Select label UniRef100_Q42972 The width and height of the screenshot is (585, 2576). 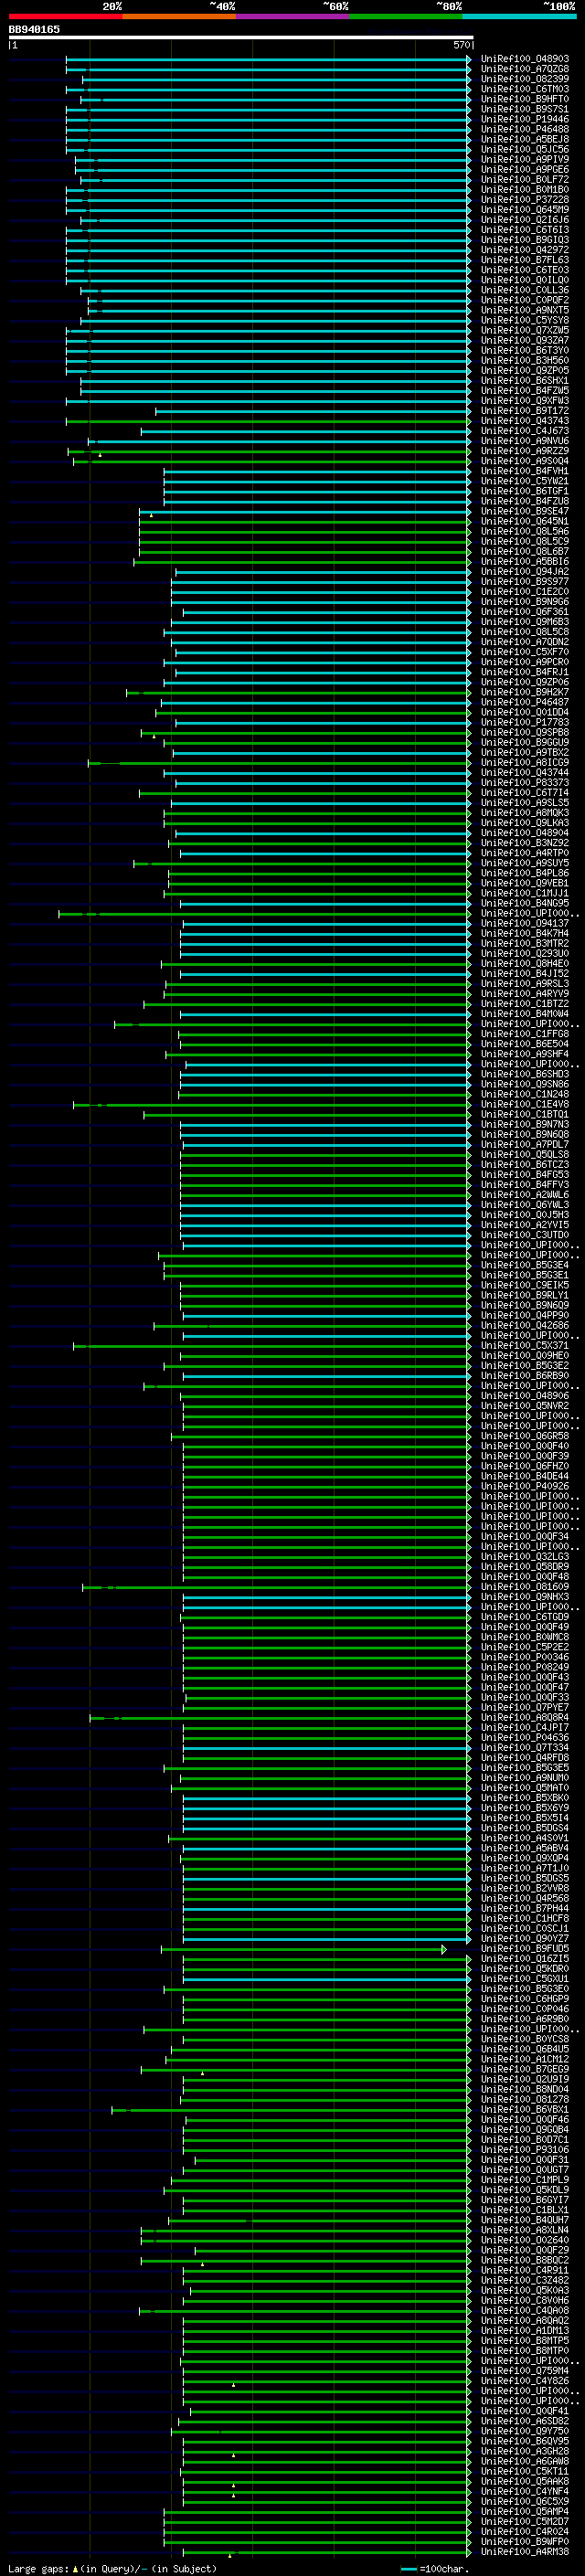525,250
